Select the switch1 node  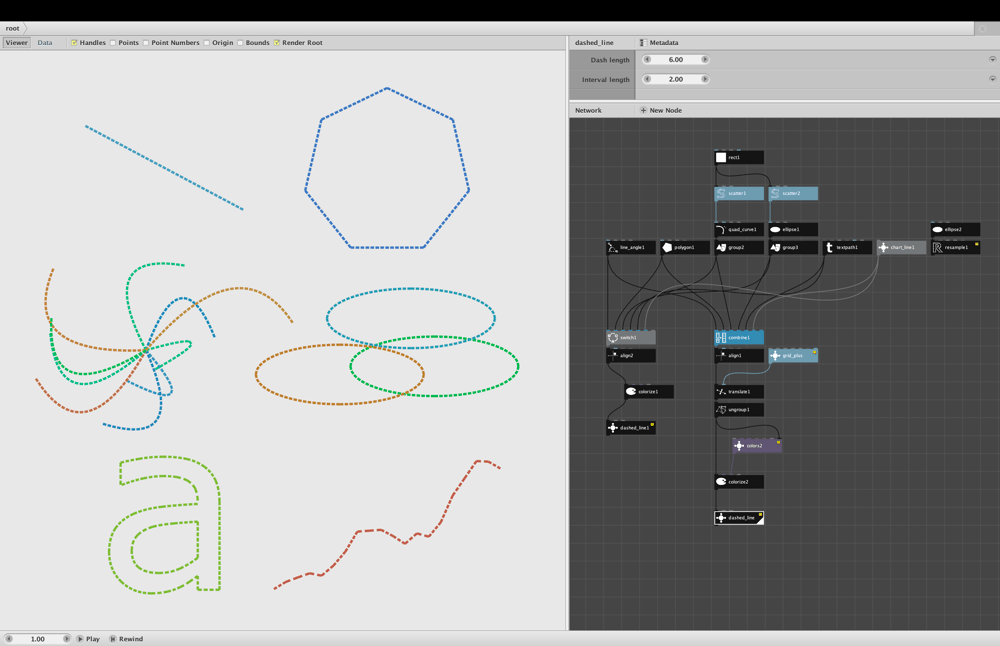tap(631, 337)
